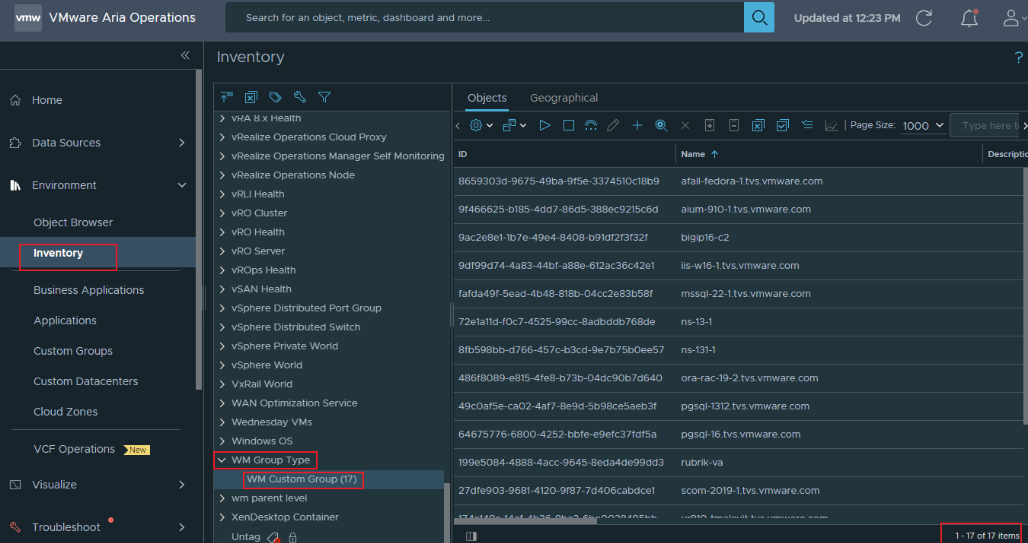Select WM Custom Group (17) tree item
Screen dimensions: 1028x543
302,479
